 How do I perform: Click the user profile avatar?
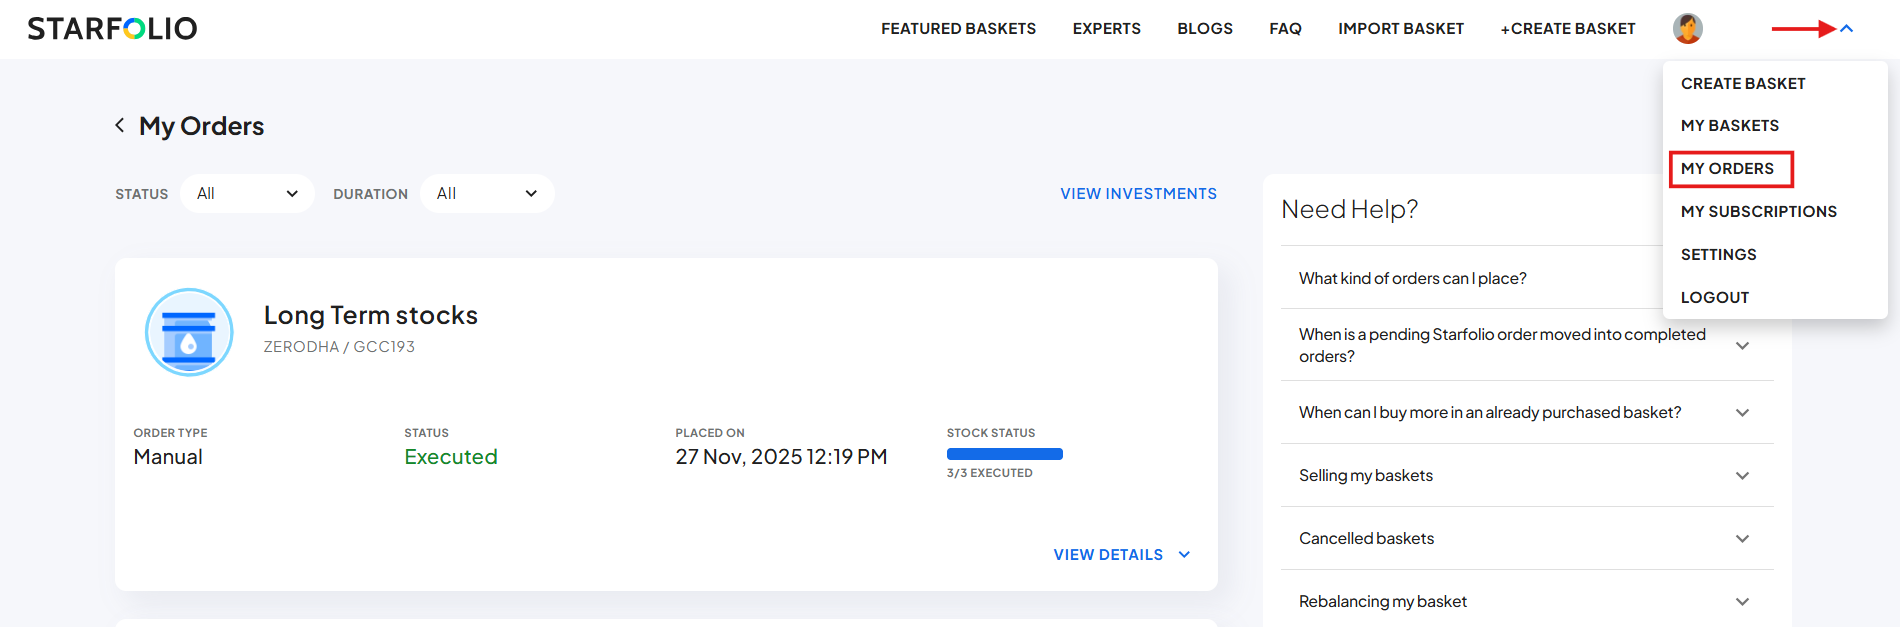[x=1687, y=29]
